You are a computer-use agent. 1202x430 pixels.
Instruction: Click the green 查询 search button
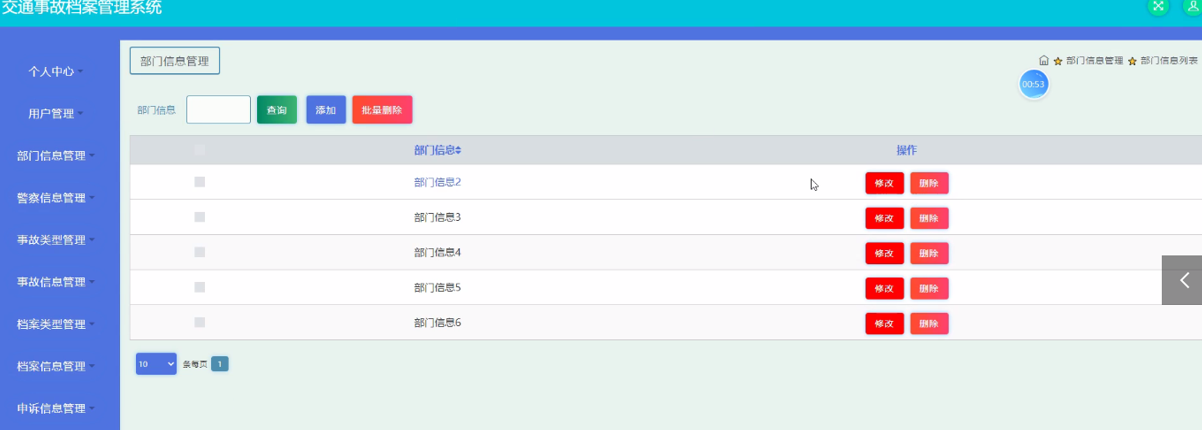pos(277,110)
